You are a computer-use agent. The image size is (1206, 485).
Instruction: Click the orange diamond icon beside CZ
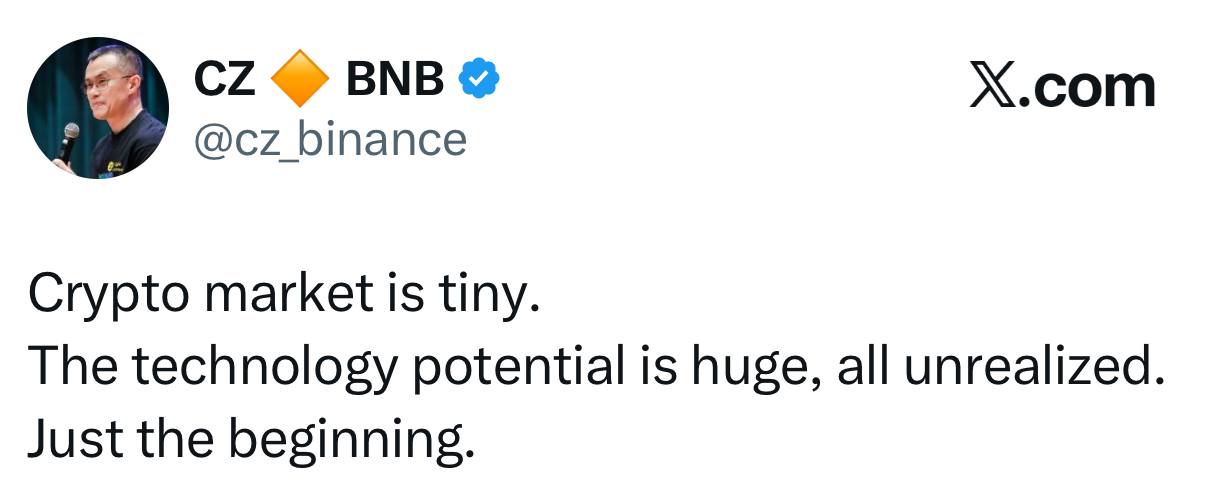[x=299, y=79]
